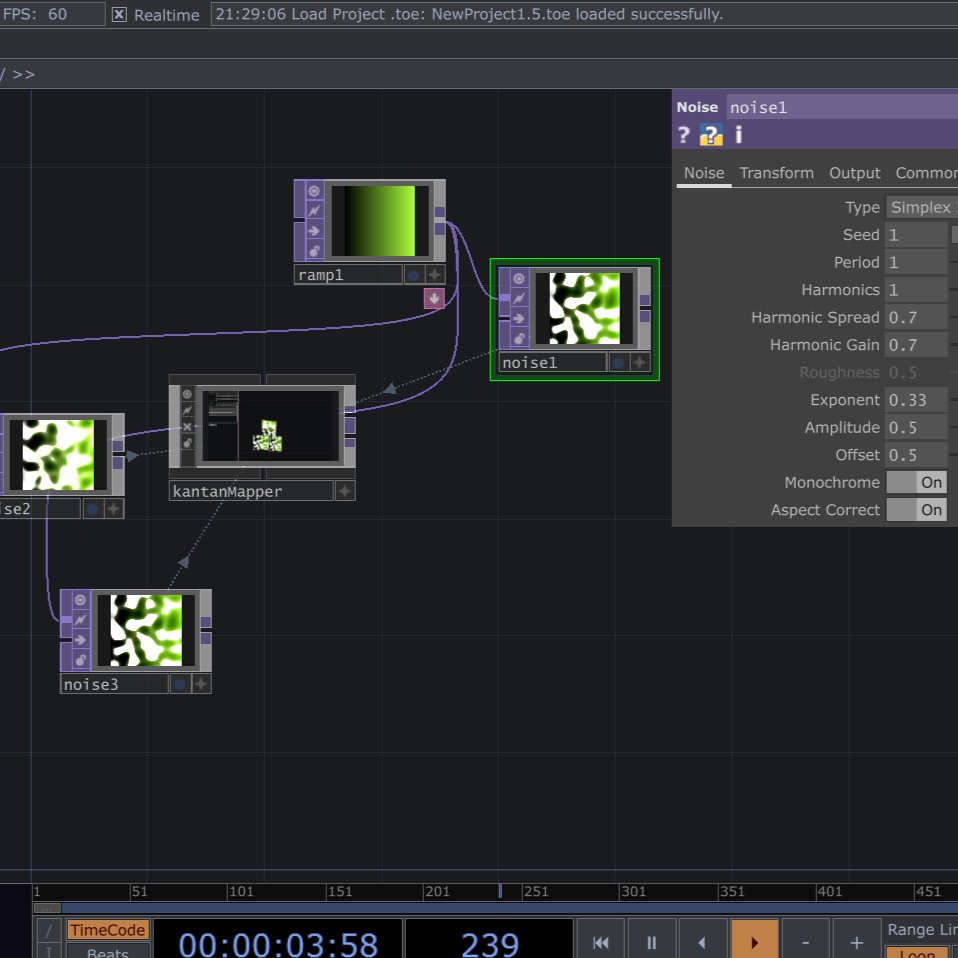
Task: Toggle the viewer flag on ramp1 node
Action: (315, 191)
